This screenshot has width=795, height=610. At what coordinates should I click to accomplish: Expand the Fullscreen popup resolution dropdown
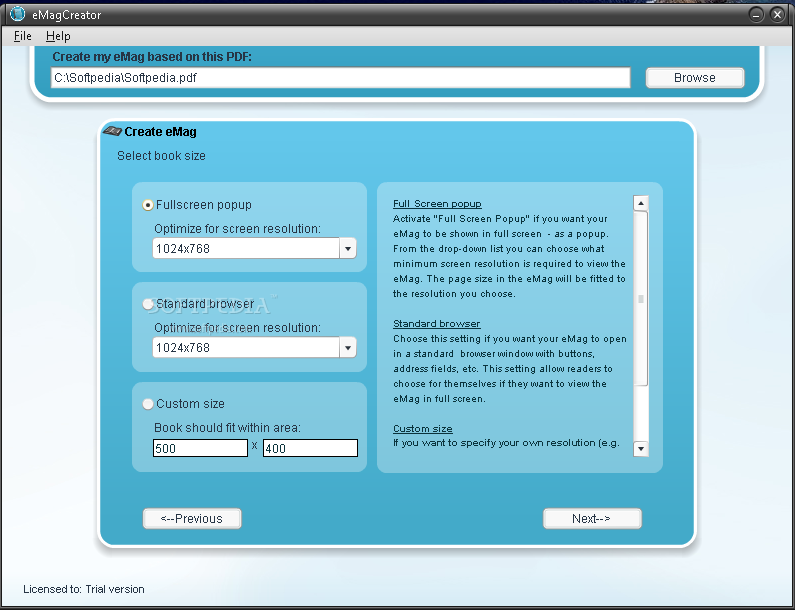(x=348, y=248)
